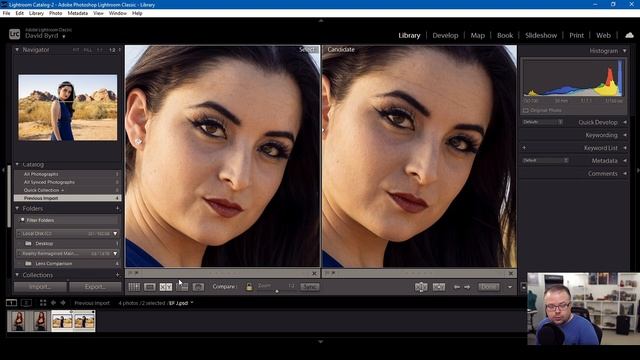Switch to Print module
The height and width of the screenshot is (360, 640).
coord(576,36)
